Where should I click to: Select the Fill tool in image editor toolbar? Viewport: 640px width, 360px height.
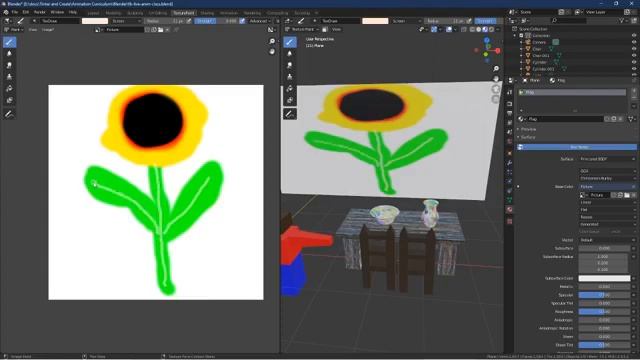coord(9,89)
